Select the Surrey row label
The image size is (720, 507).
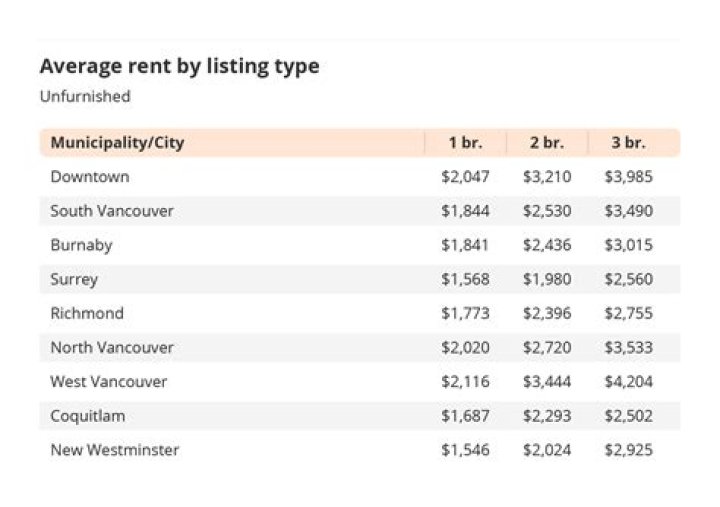(74, 279)
